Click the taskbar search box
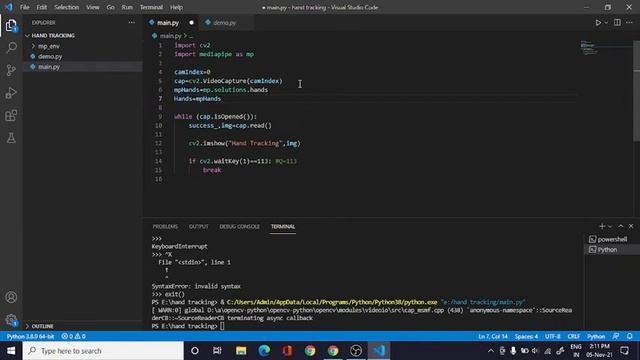Image resolution: width=640 pixels, height=360 pixels. click(x=103, y=351)
